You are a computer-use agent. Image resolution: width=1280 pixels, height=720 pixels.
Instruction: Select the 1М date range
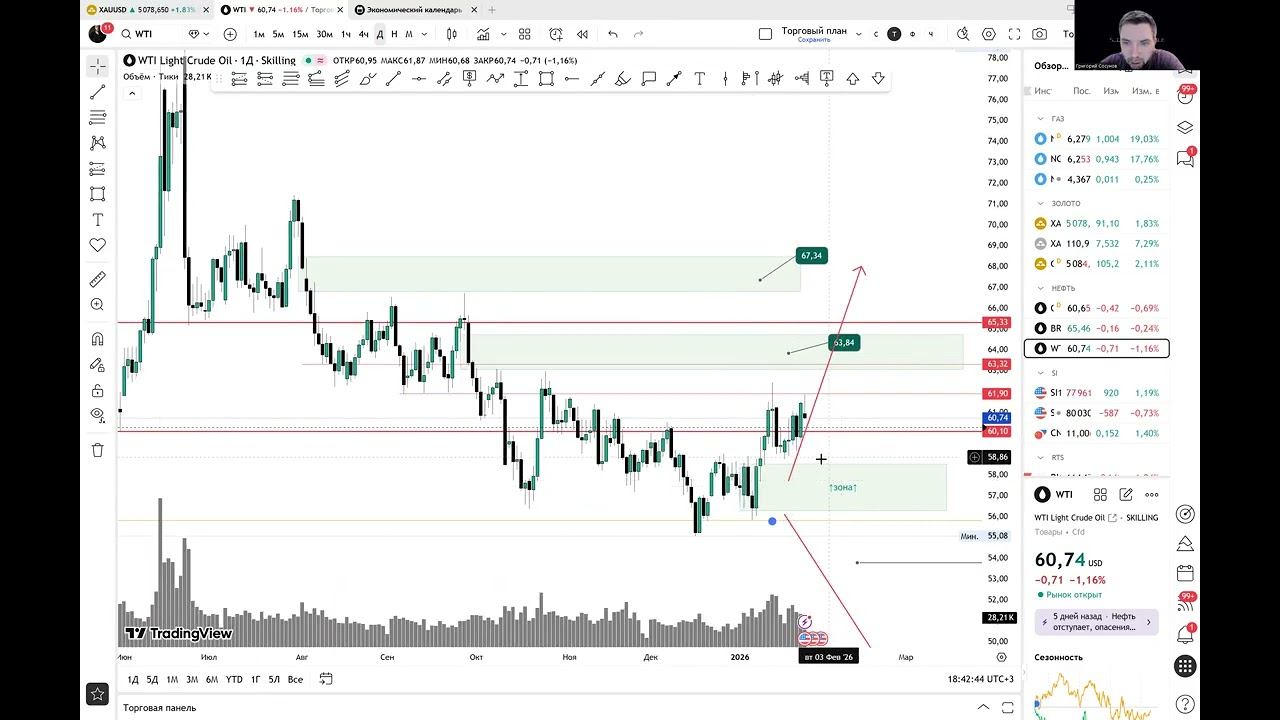[172, 679]
